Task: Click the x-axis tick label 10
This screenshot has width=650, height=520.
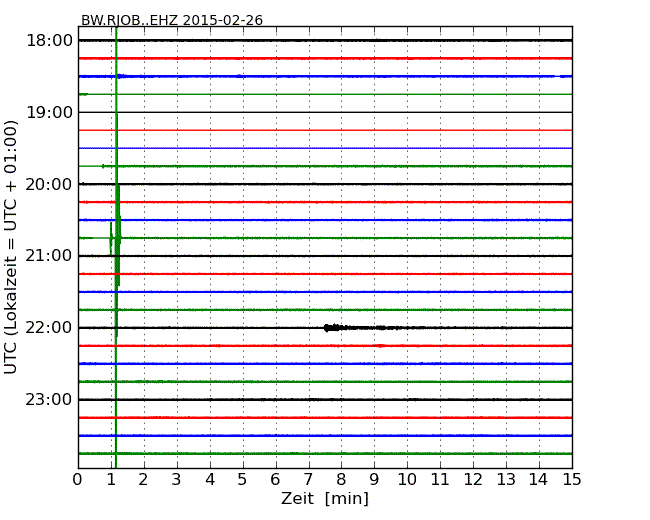Action: pos(407,480)
